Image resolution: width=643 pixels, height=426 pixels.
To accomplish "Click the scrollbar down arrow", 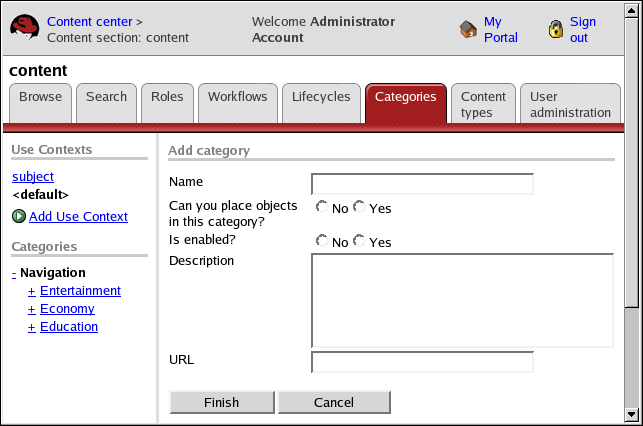I will (632, 413).
